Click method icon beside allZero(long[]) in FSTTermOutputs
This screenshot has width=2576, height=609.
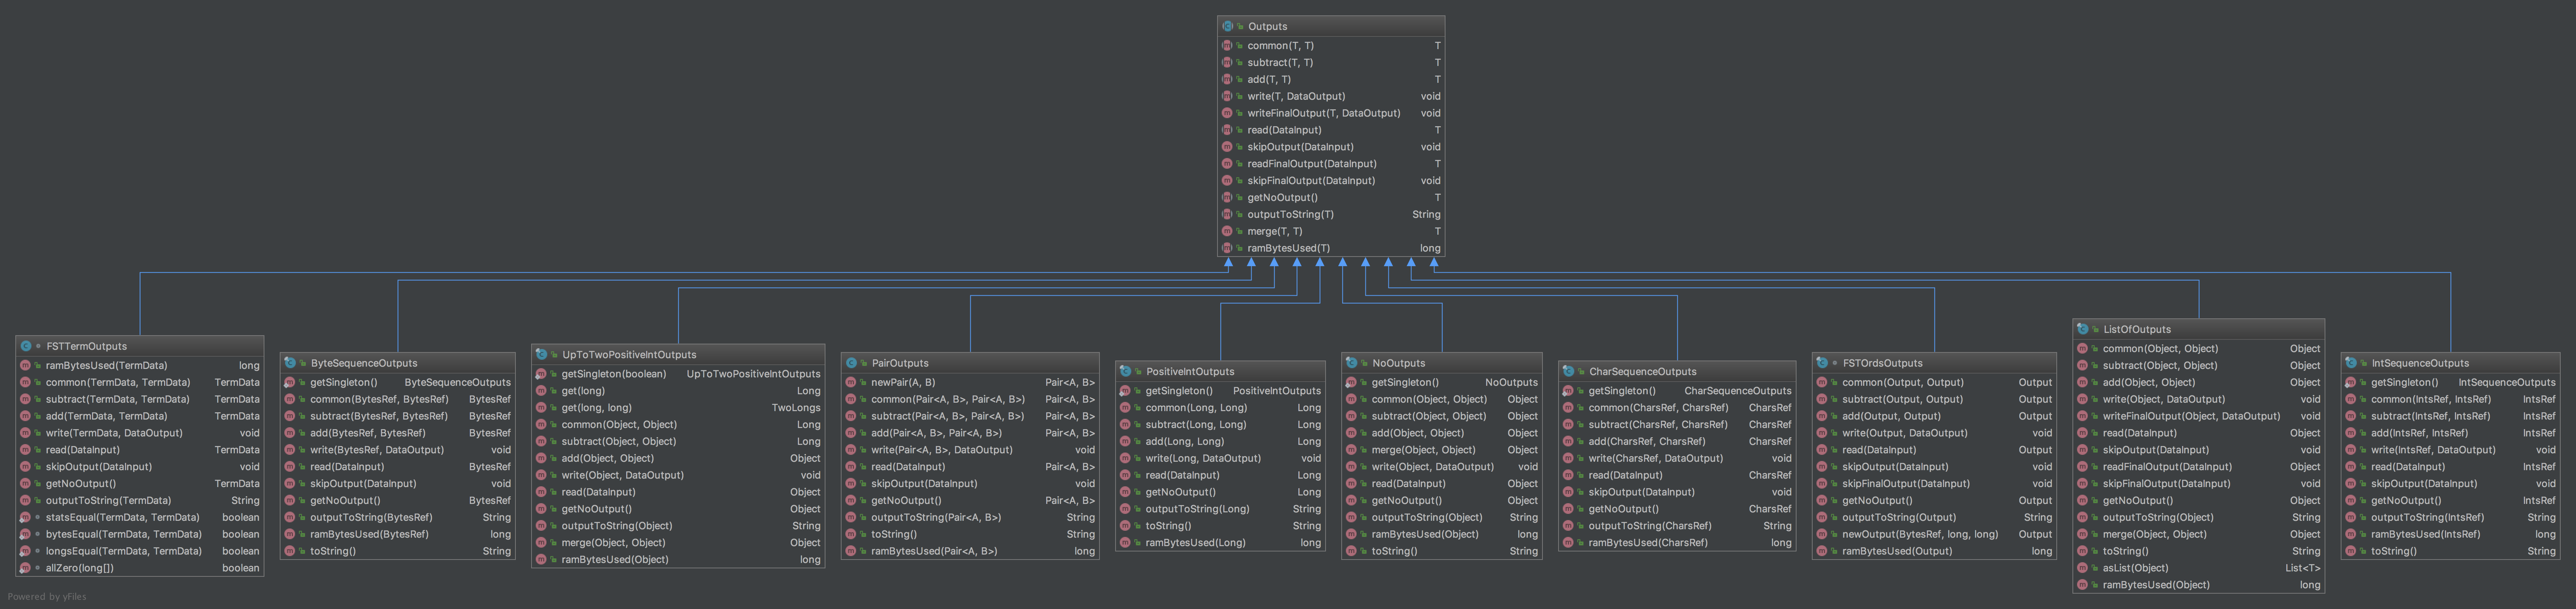25,568
